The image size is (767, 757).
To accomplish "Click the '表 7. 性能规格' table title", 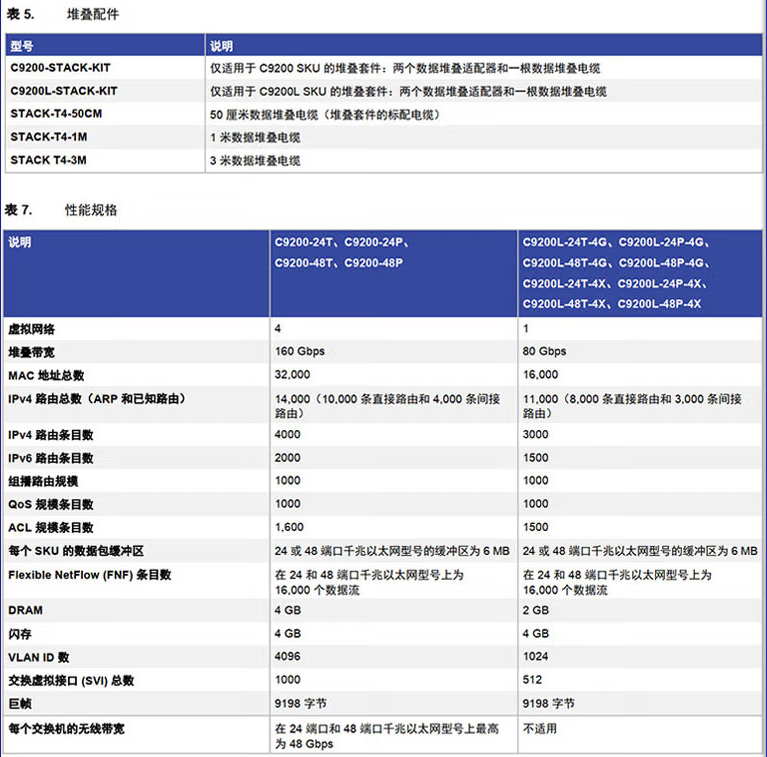I will pyautogui.click(x=61, y=210).
